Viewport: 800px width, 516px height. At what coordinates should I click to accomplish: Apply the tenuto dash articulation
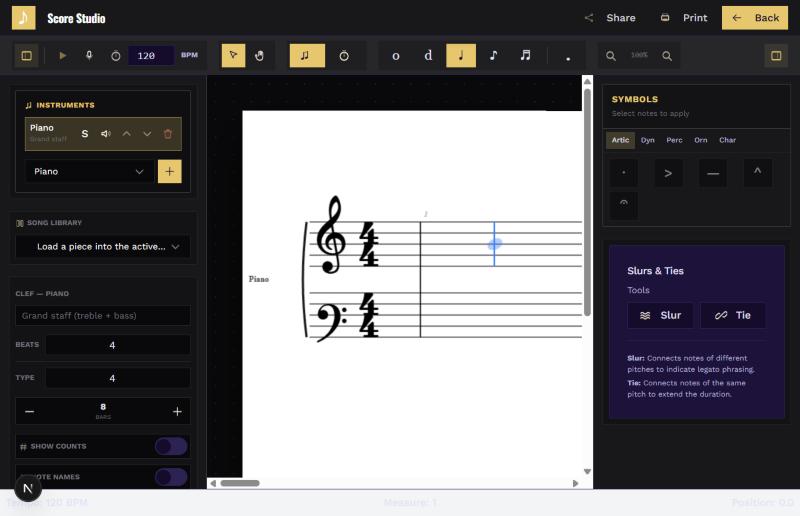click(713, 173)
